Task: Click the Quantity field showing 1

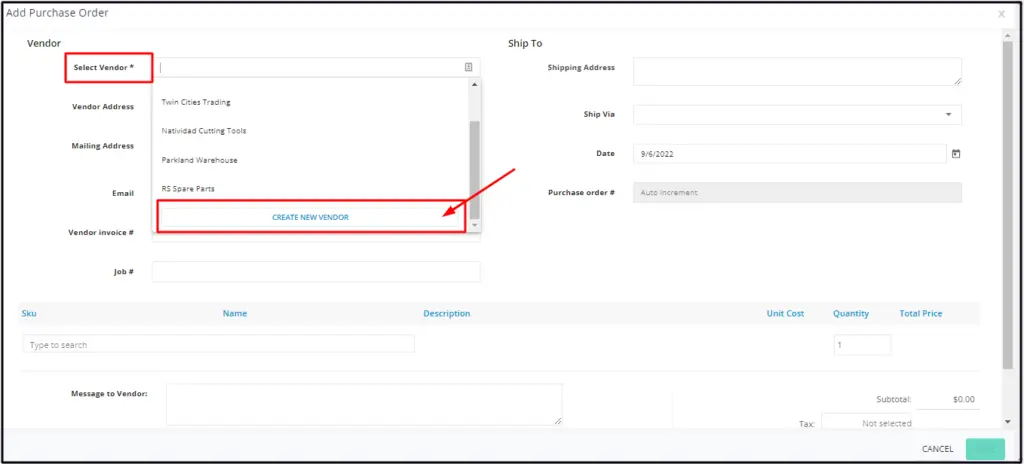Action: click(x=862, y=344)
